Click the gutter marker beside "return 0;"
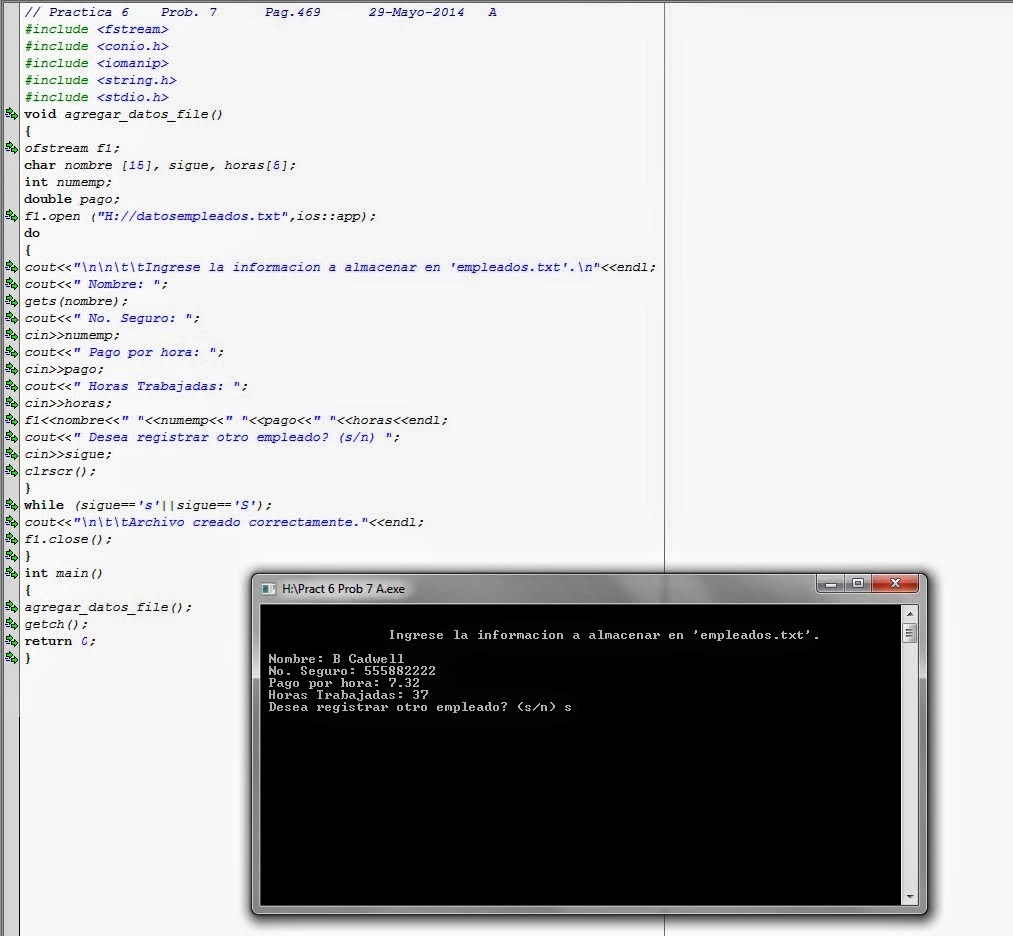This screenshot has height=936, width=1013. pos(10,641)
